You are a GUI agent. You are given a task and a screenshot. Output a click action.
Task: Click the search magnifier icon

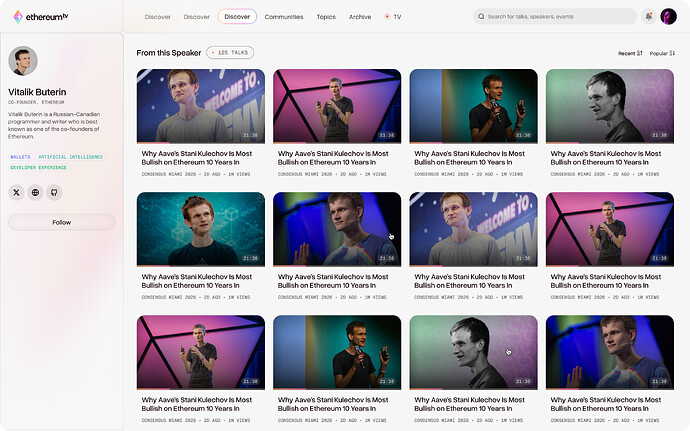481,17
